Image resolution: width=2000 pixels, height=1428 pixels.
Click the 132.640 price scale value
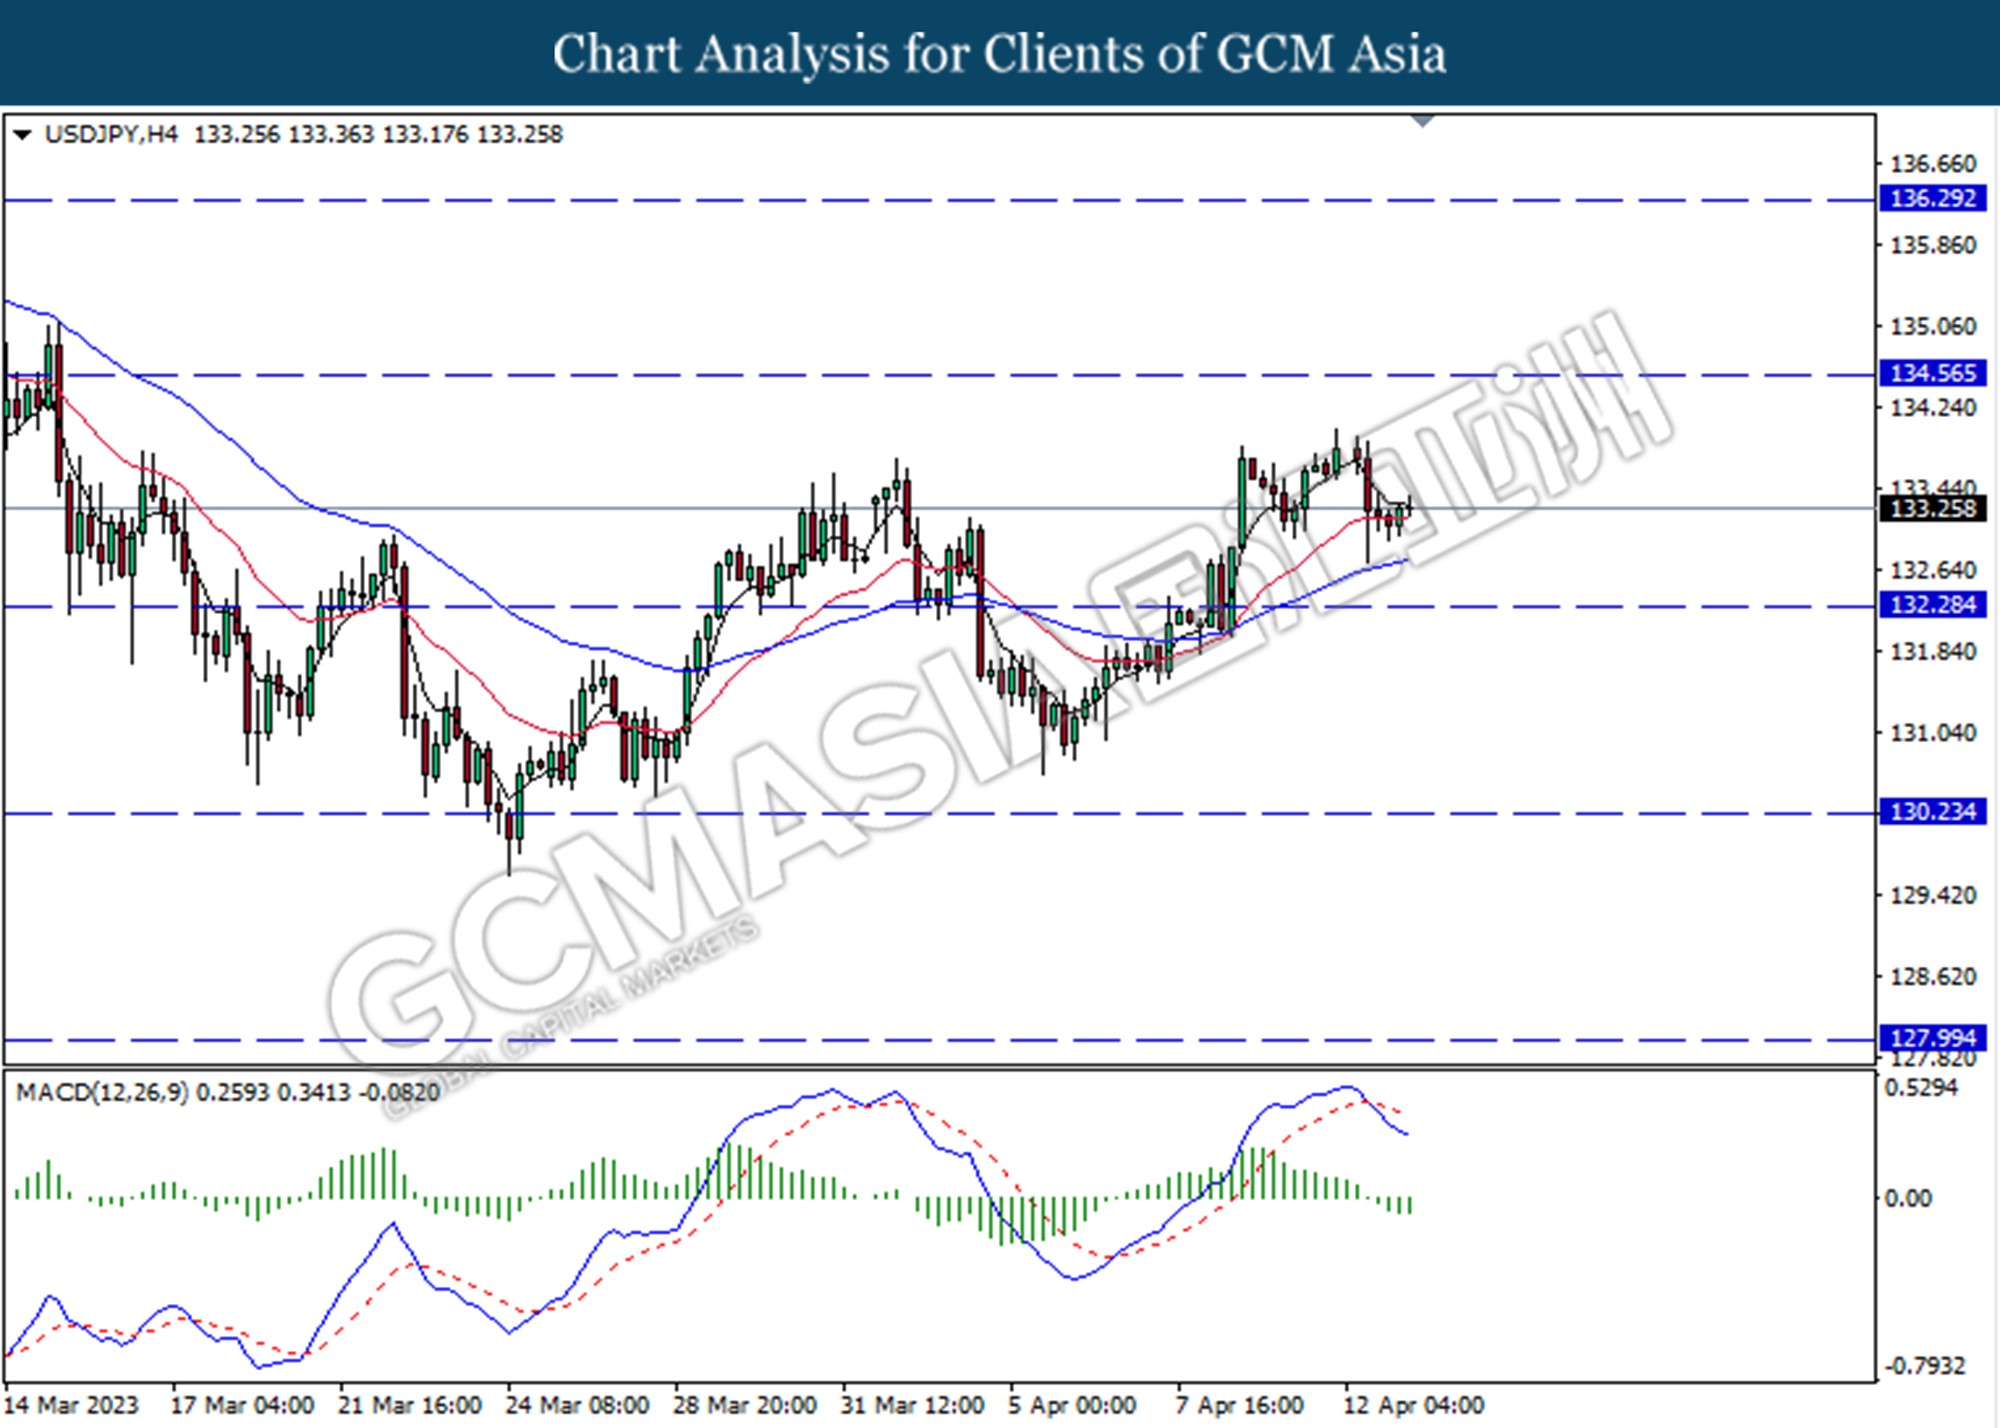[x=1933, y=570]
